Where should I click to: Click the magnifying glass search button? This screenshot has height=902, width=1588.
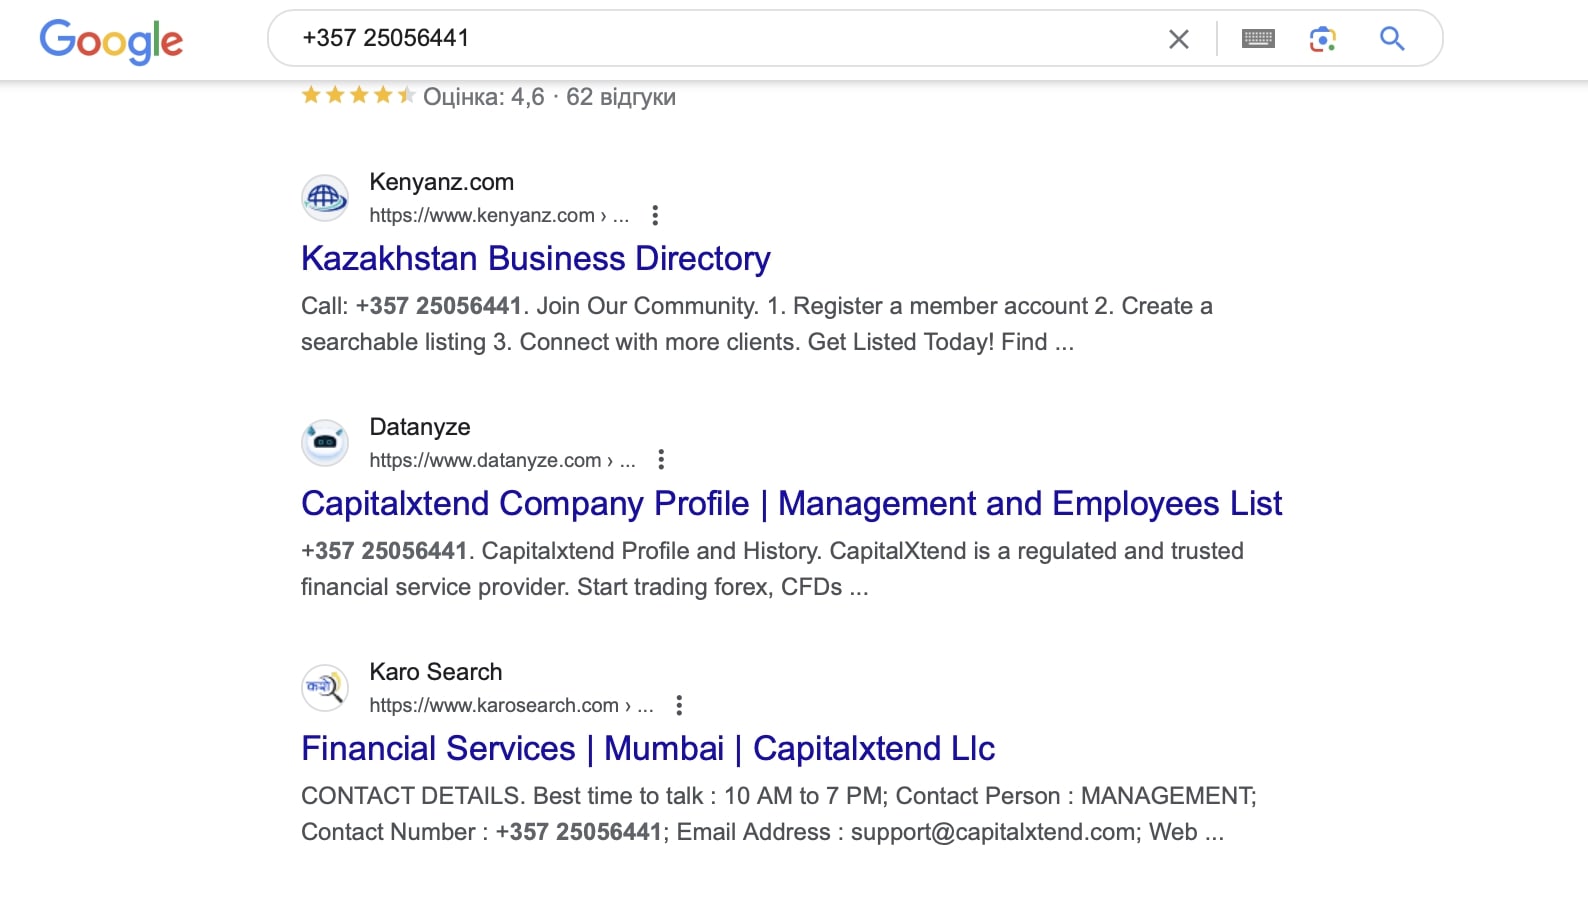click(1392, 39)
